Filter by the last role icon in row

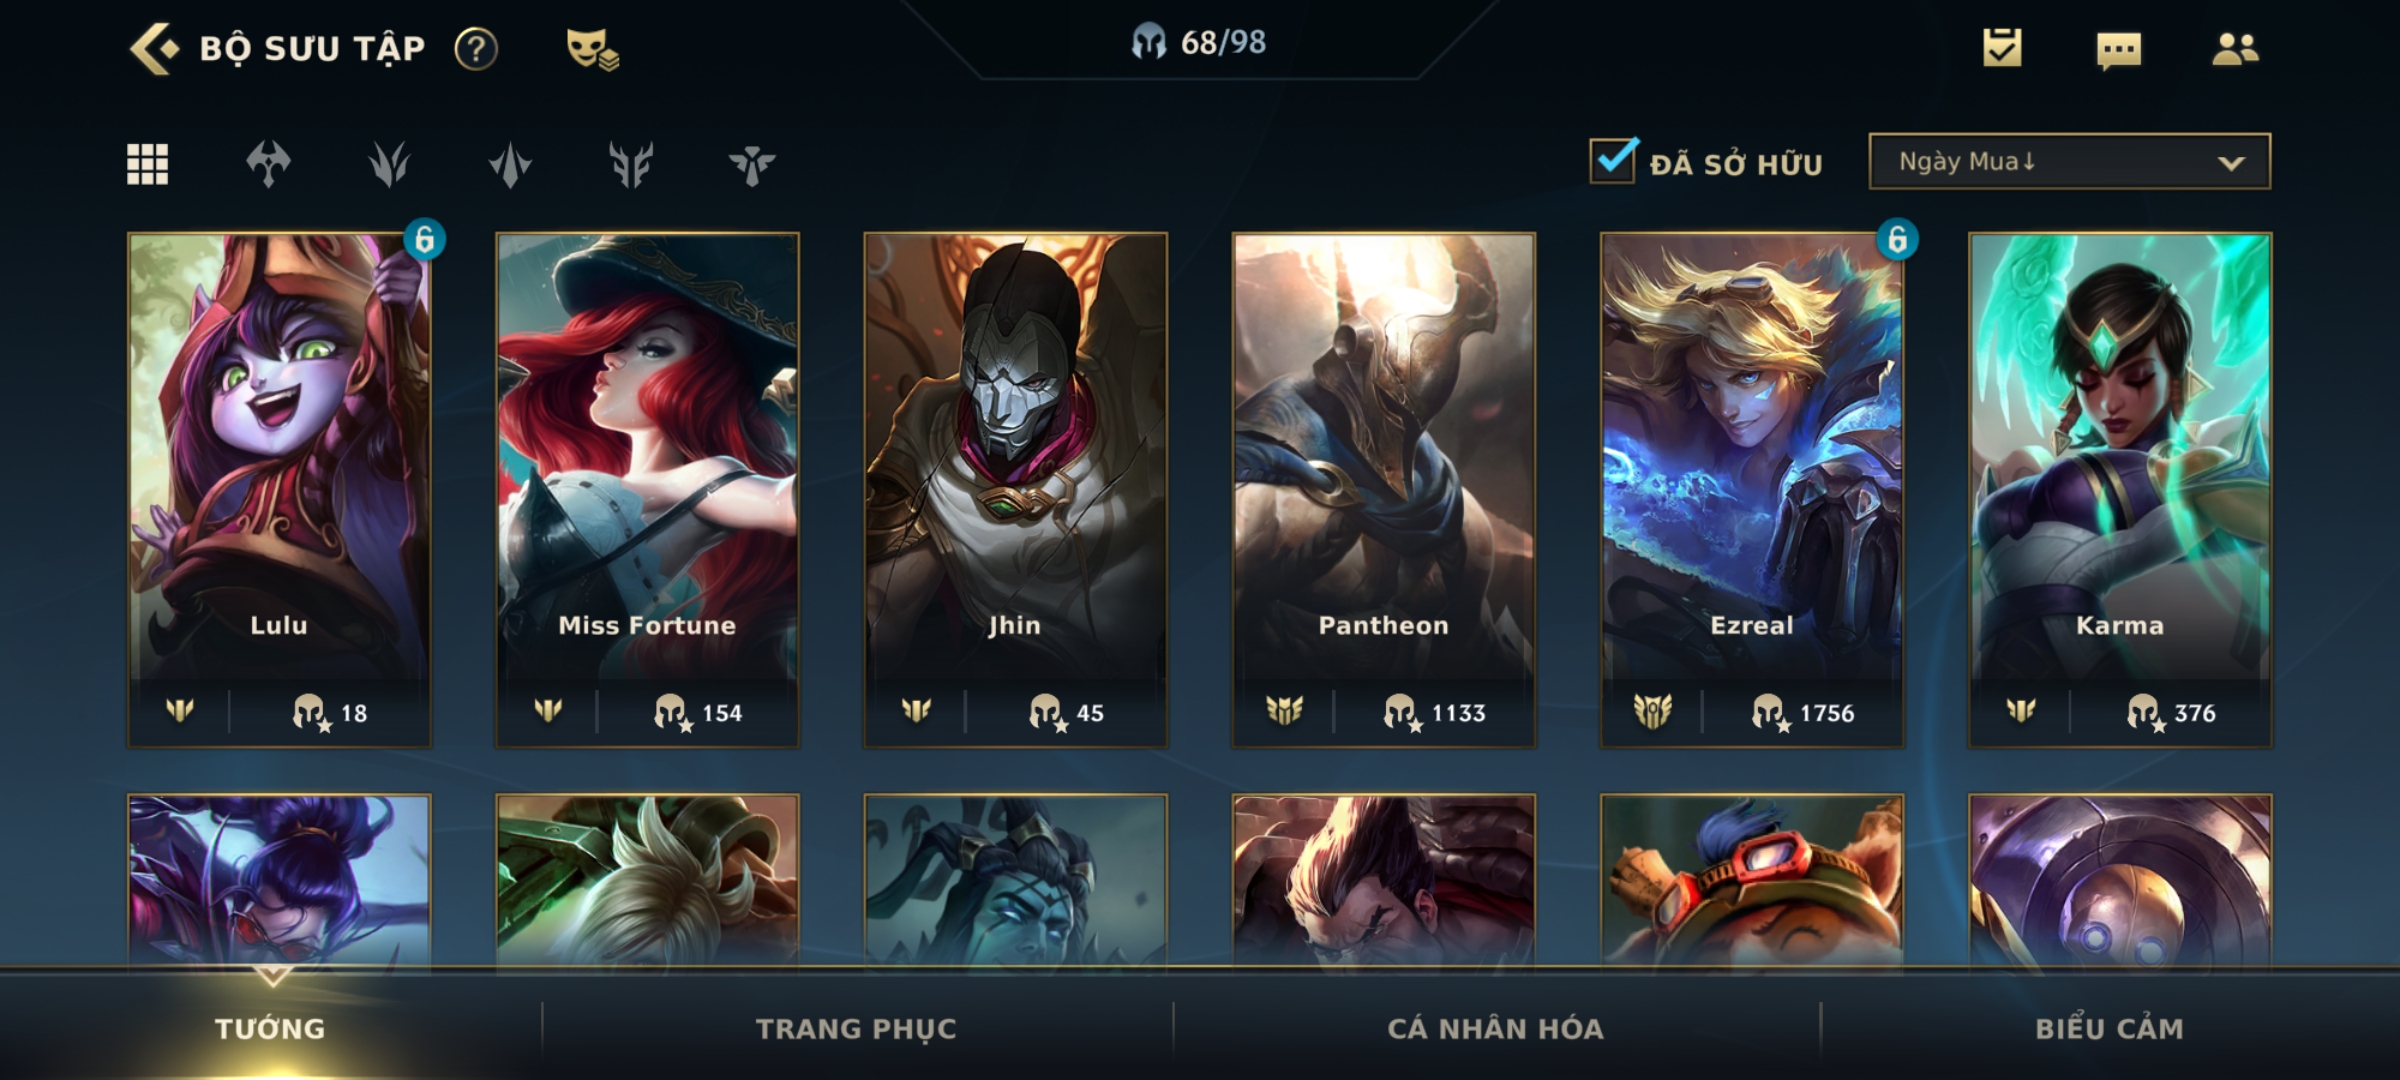coord(752,165)
